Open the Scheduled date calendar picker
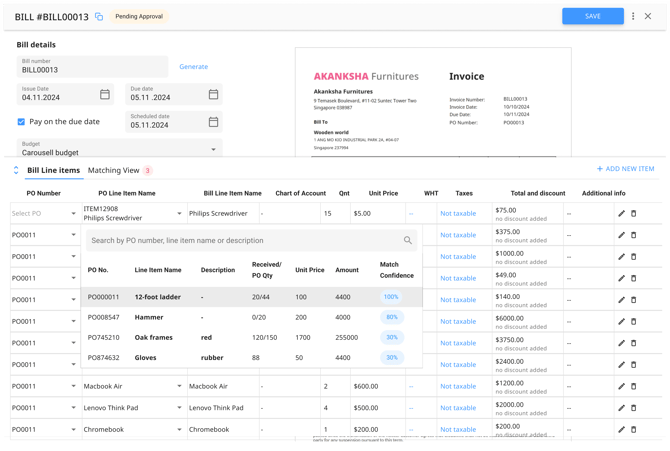Viewport: 670px width, 451px height. pyautogui.click(x=213, y=122)
